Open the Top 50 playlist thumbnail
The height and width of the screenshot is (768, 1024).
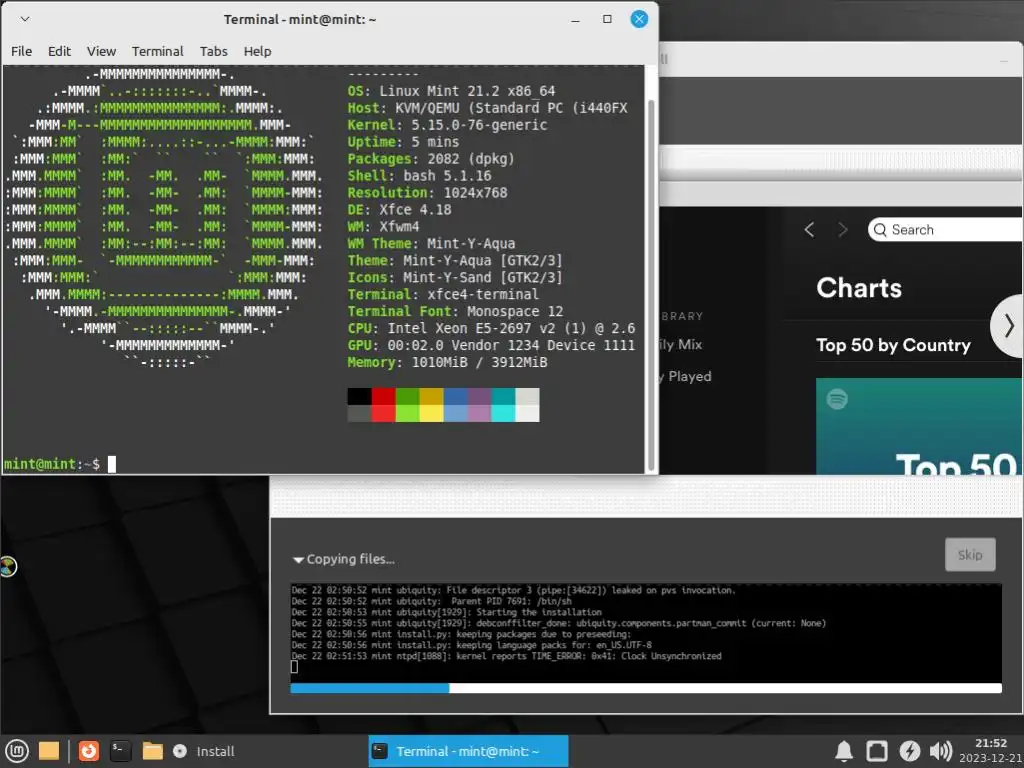[920, 426]
